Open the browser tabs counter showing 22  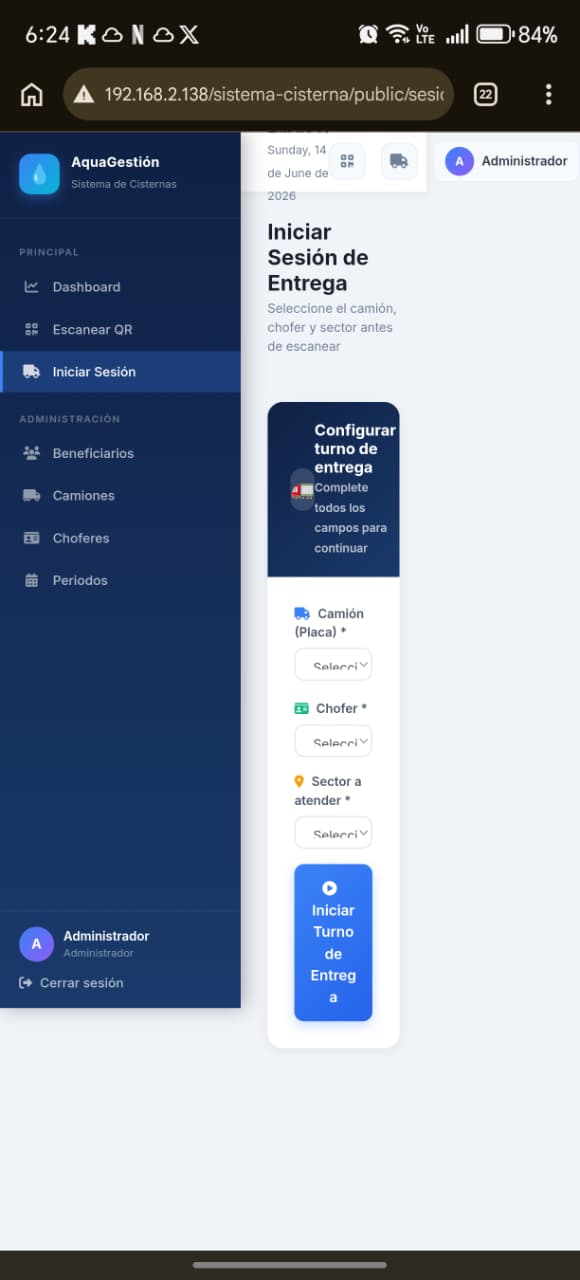pos(485,95)
